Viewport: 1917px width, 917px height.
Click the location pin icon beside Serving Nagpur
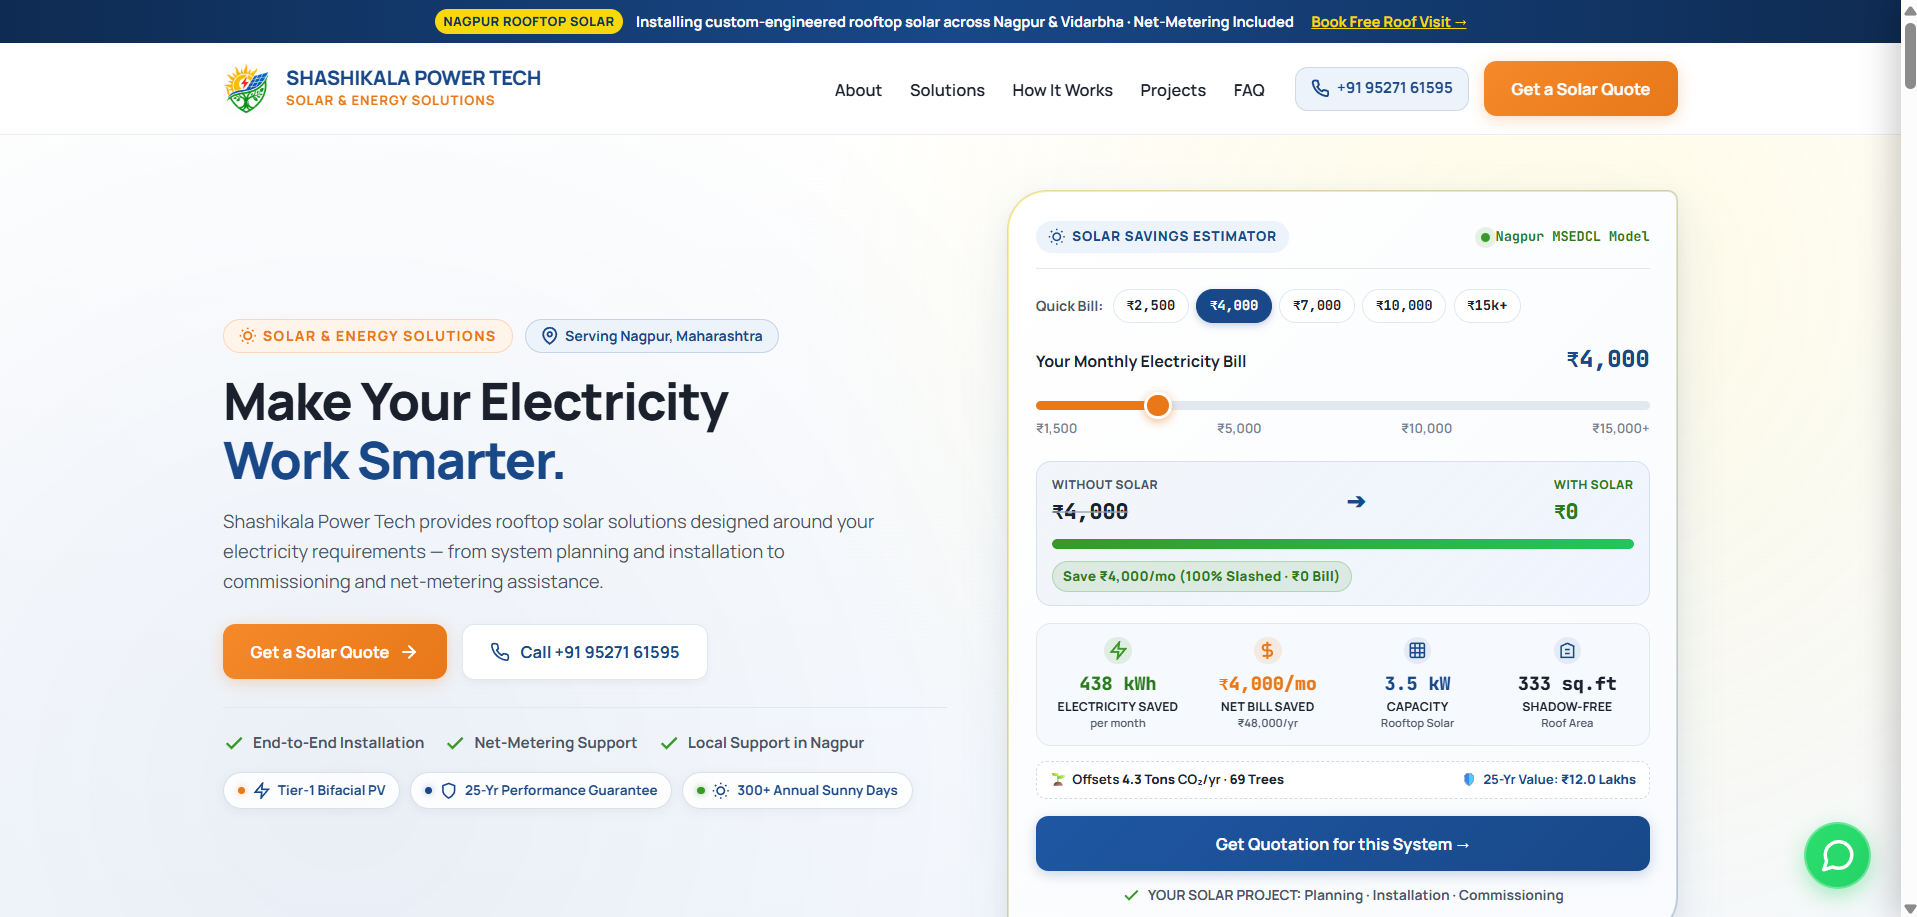point(549,336)
